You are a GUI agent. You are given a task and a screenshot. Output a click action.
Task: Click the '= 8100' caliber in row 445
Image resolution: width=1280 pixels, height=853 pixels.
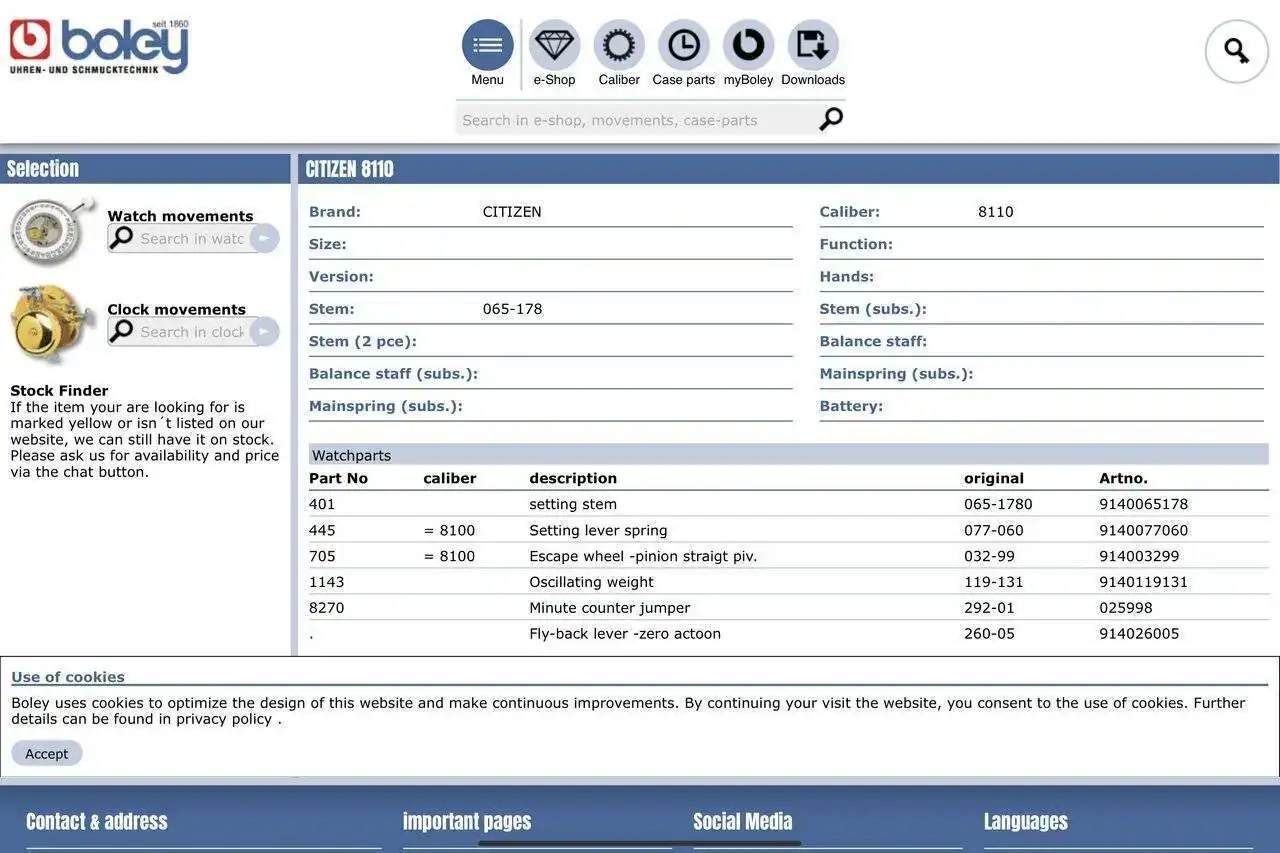click(x=449, y=530)
